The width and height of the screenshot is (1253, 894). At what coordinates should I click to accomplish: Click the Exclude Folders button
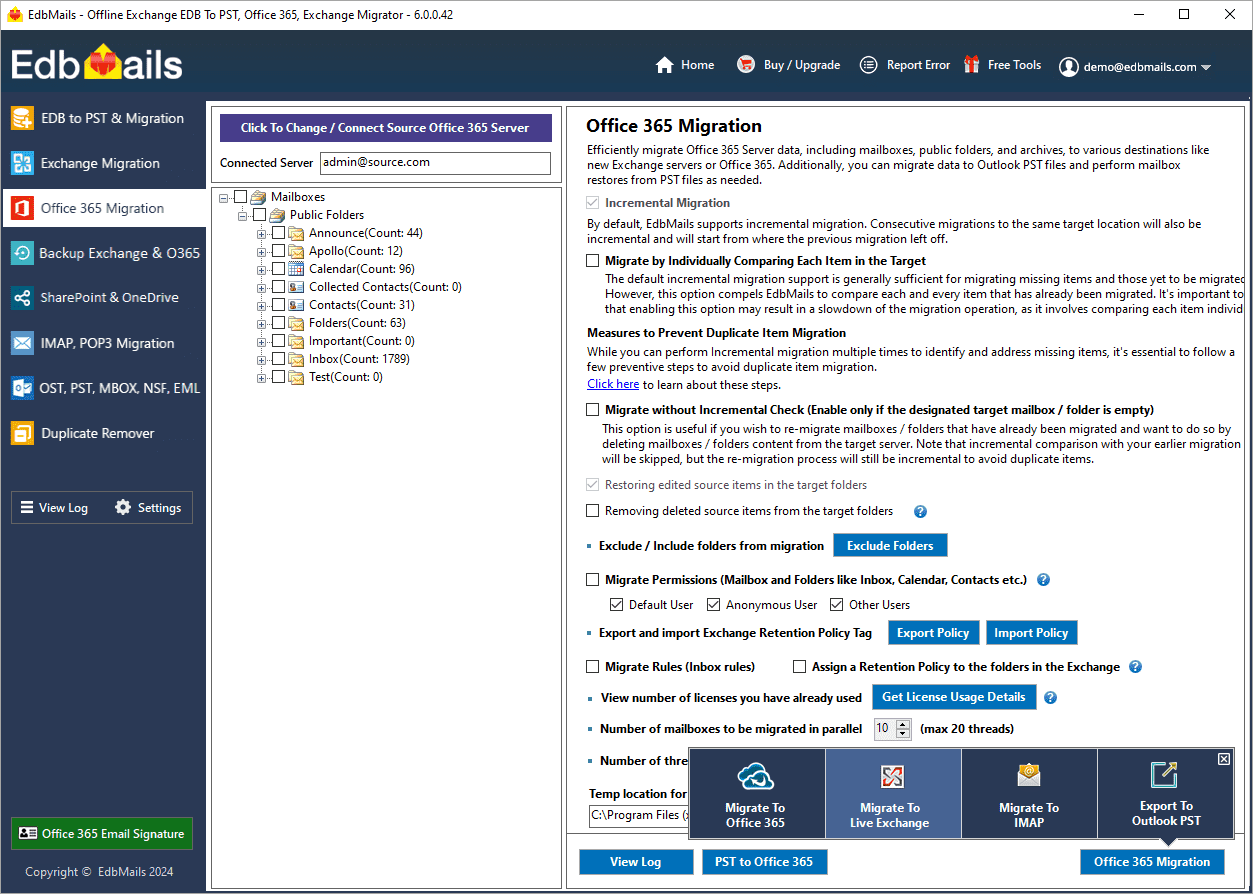(x=890, y=546)
